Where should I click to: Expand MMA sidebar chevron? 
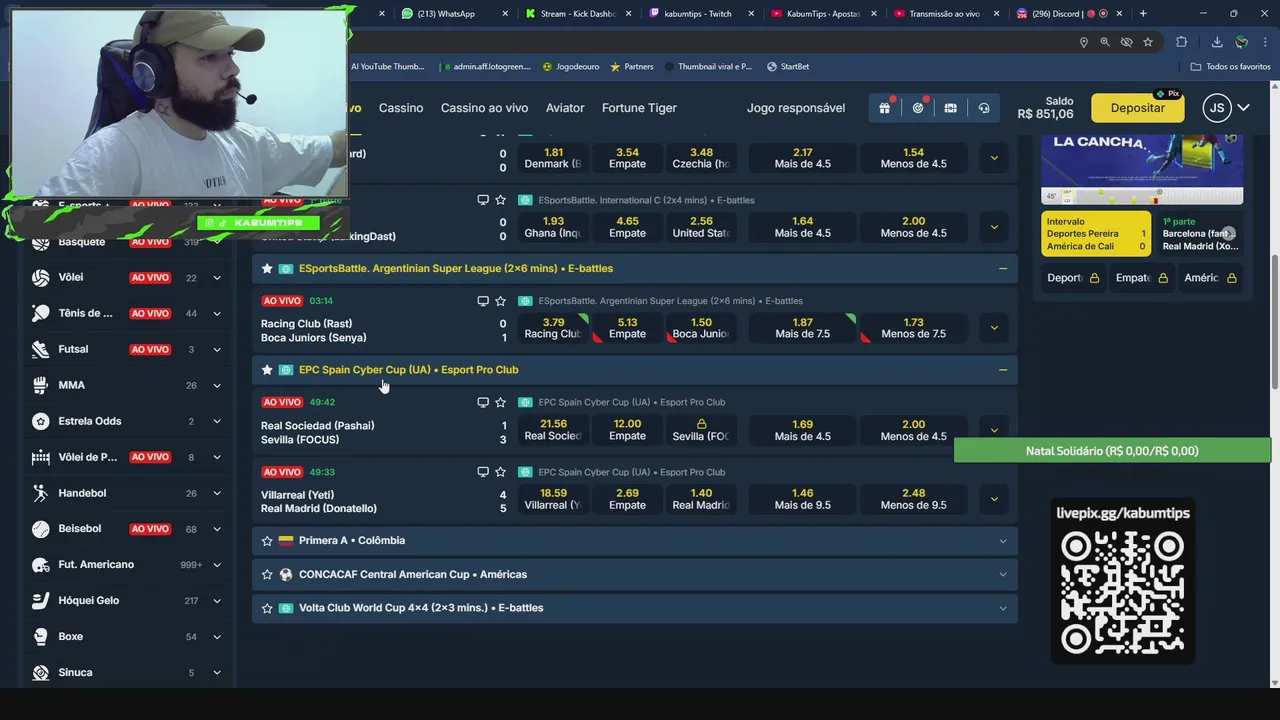[x=216, y=385]
